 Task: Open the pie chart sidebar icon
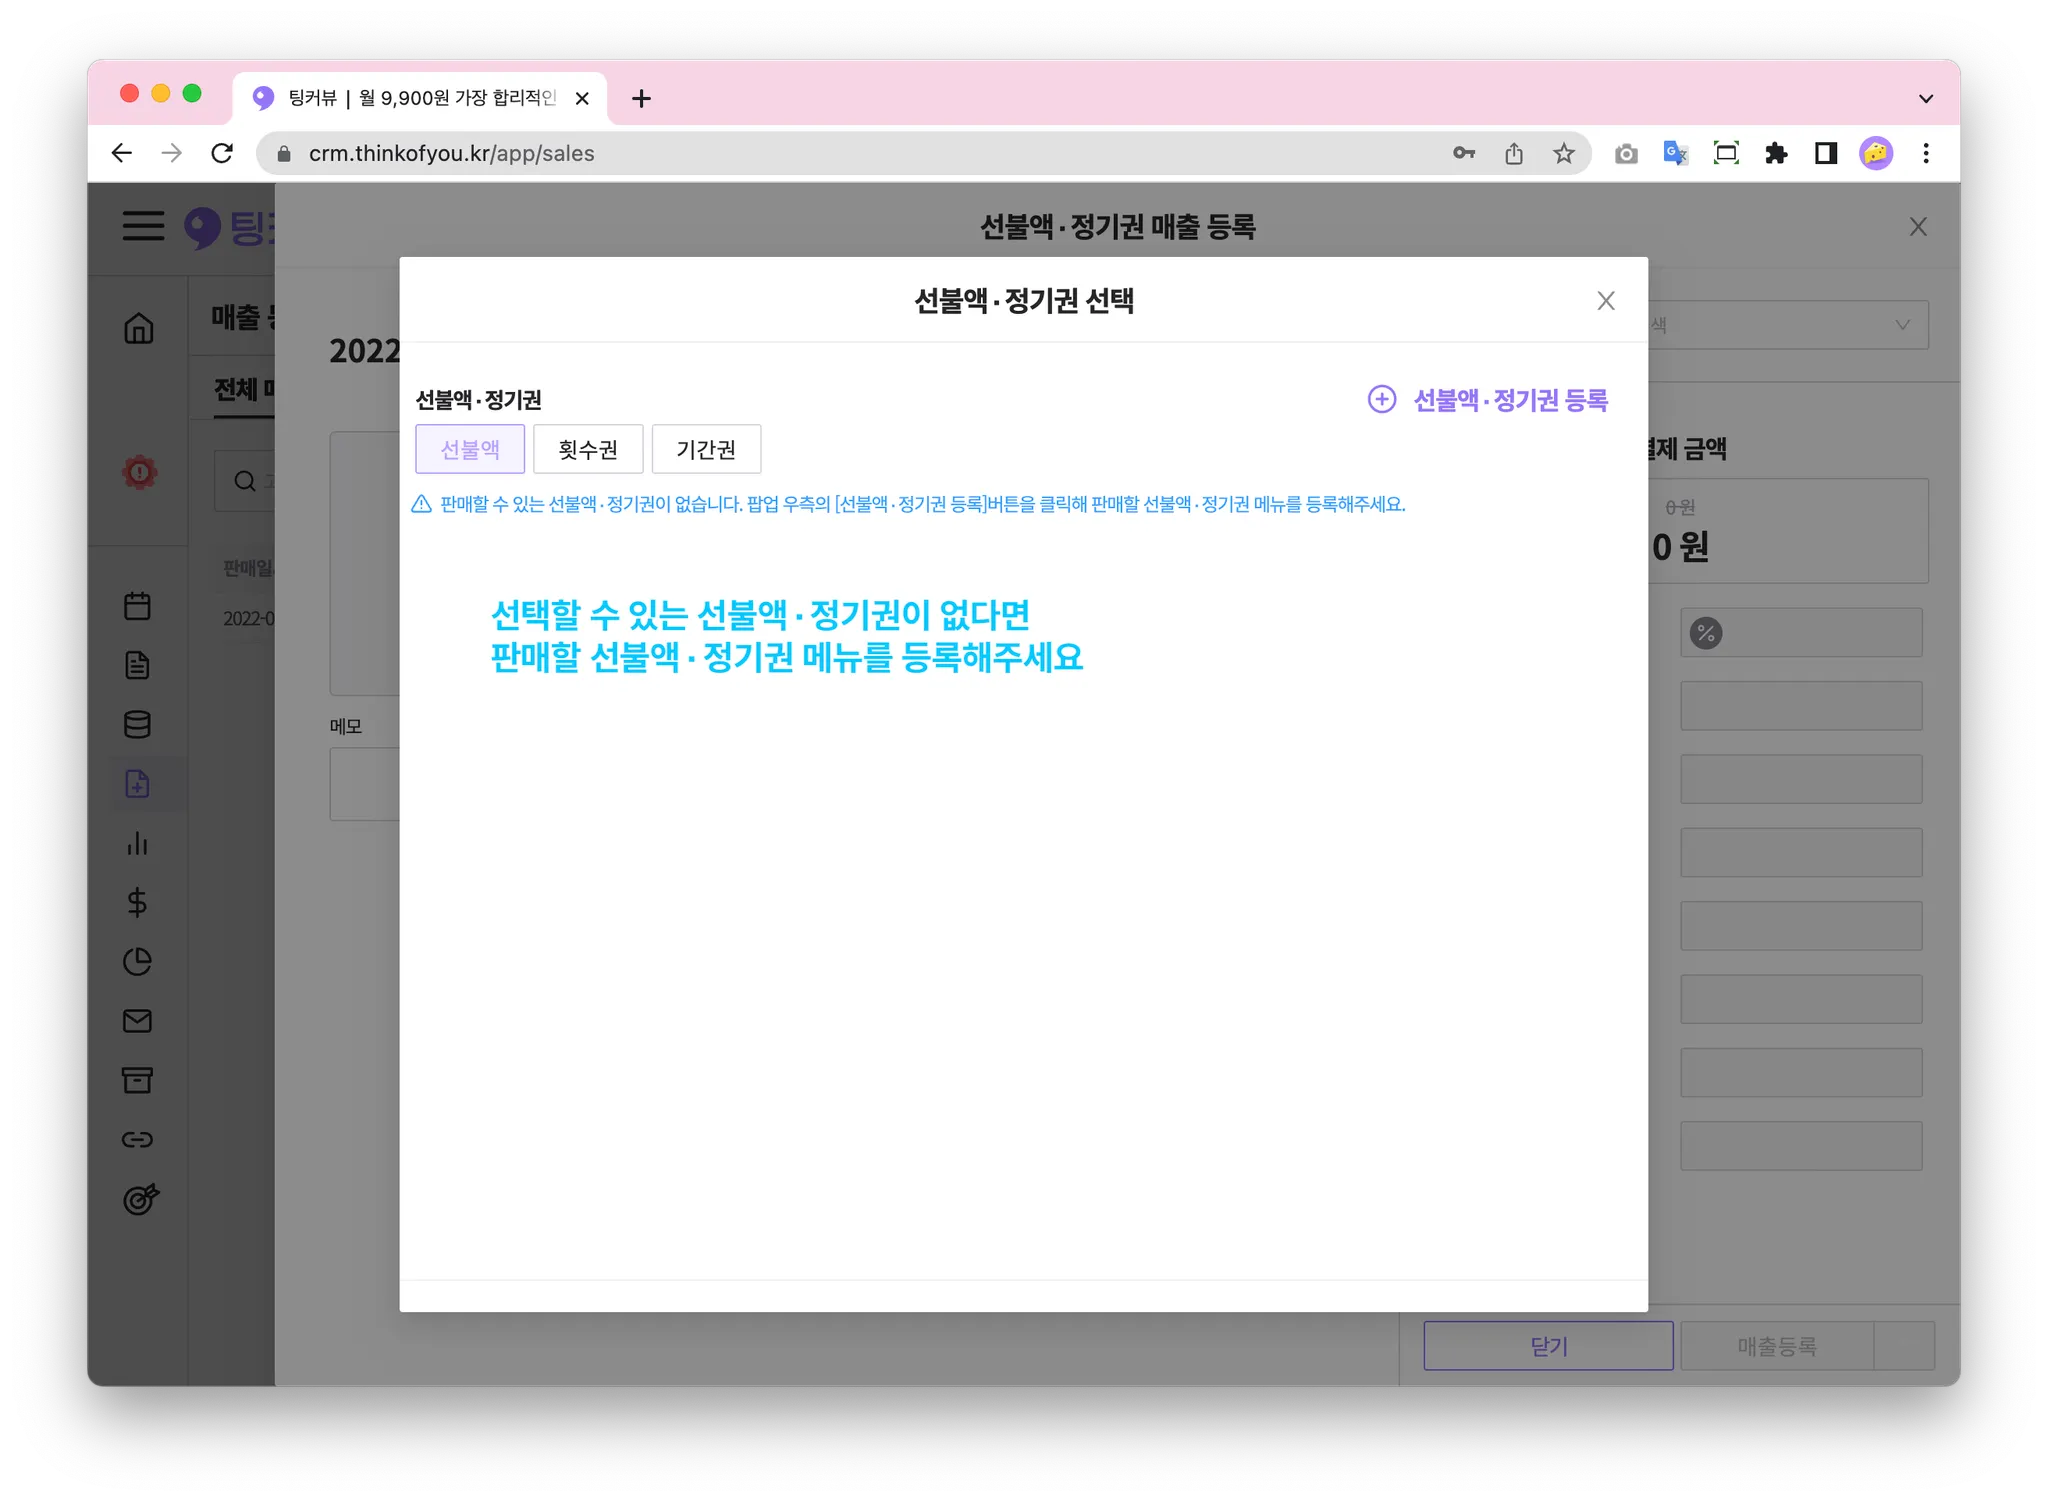(138, 962)
